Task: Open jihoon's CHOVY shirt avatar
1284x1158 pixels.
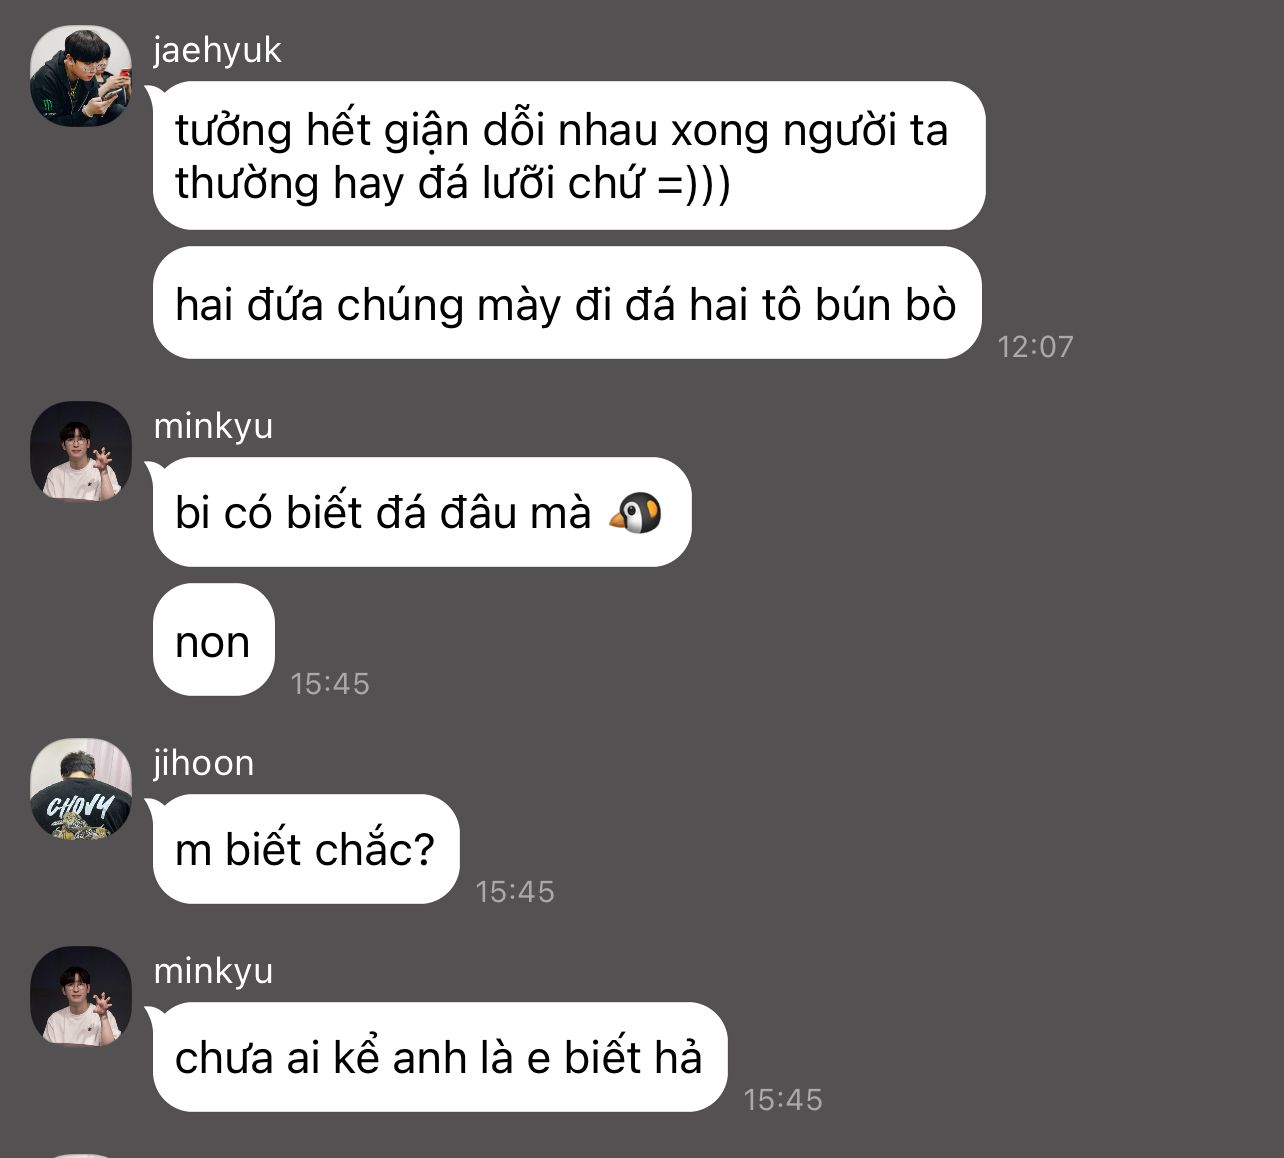Action: click(x=81, y=789)
